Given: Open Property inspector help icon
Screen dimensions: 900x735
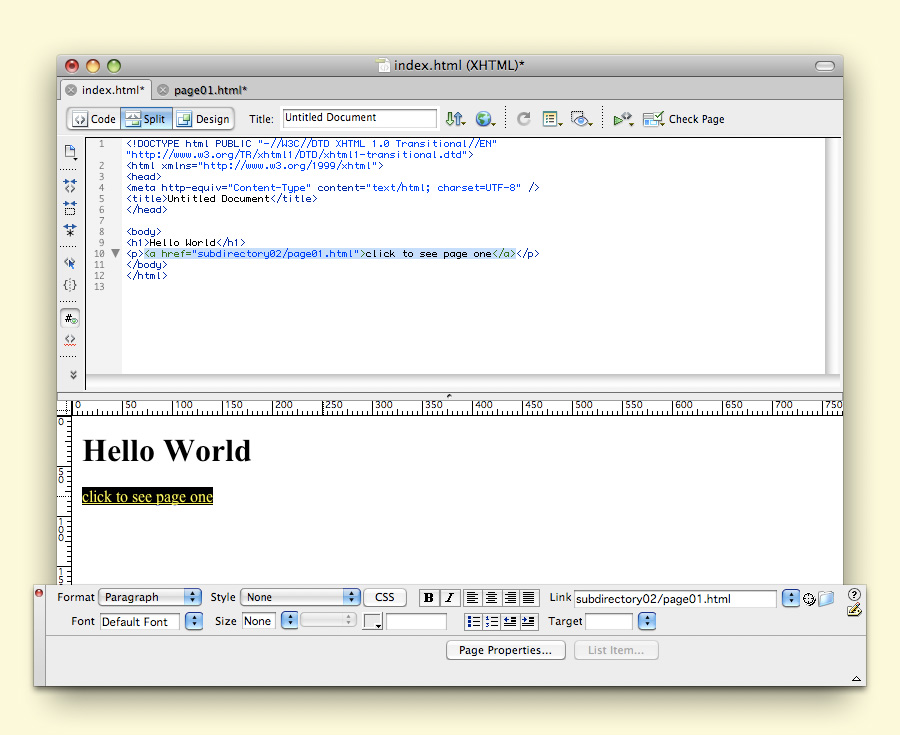Looking at the screenshot, I should pos(854,594).
